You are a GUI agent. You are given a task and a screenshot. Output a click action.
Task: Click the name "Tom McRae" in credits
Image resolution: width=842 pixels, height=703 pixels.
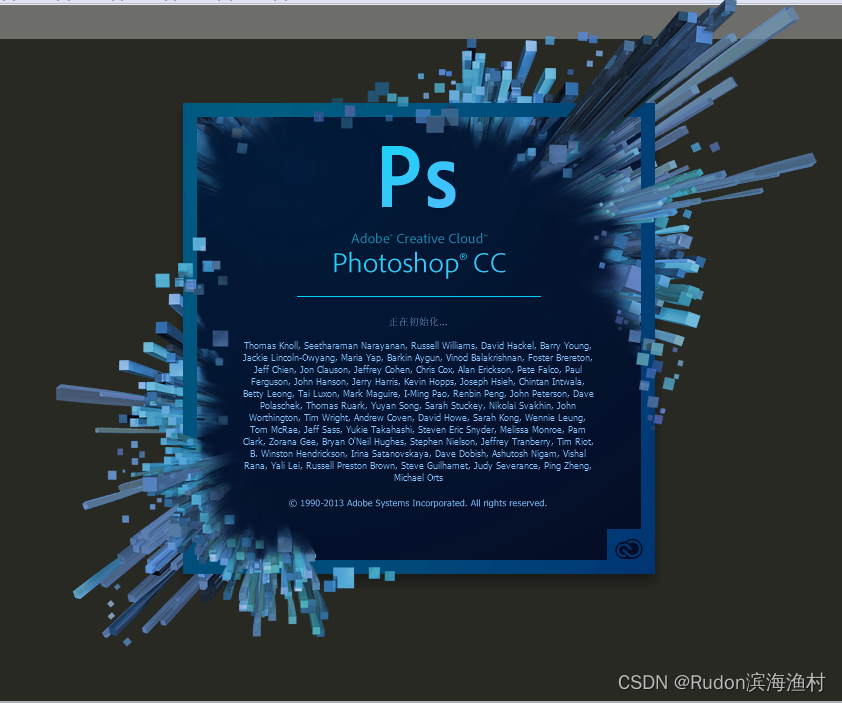[274, 430]
